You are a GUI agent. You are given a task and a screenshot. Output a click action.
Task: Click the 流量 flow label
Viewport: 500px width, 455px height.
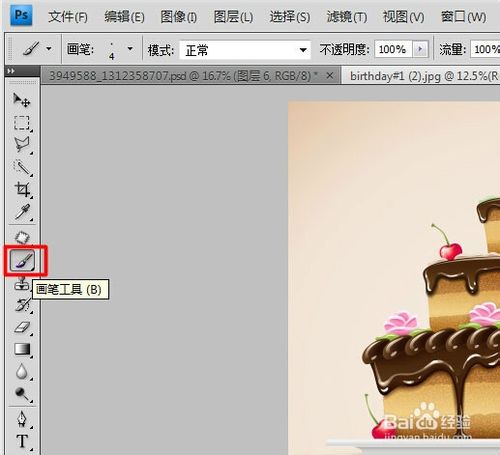click(453, 50)
